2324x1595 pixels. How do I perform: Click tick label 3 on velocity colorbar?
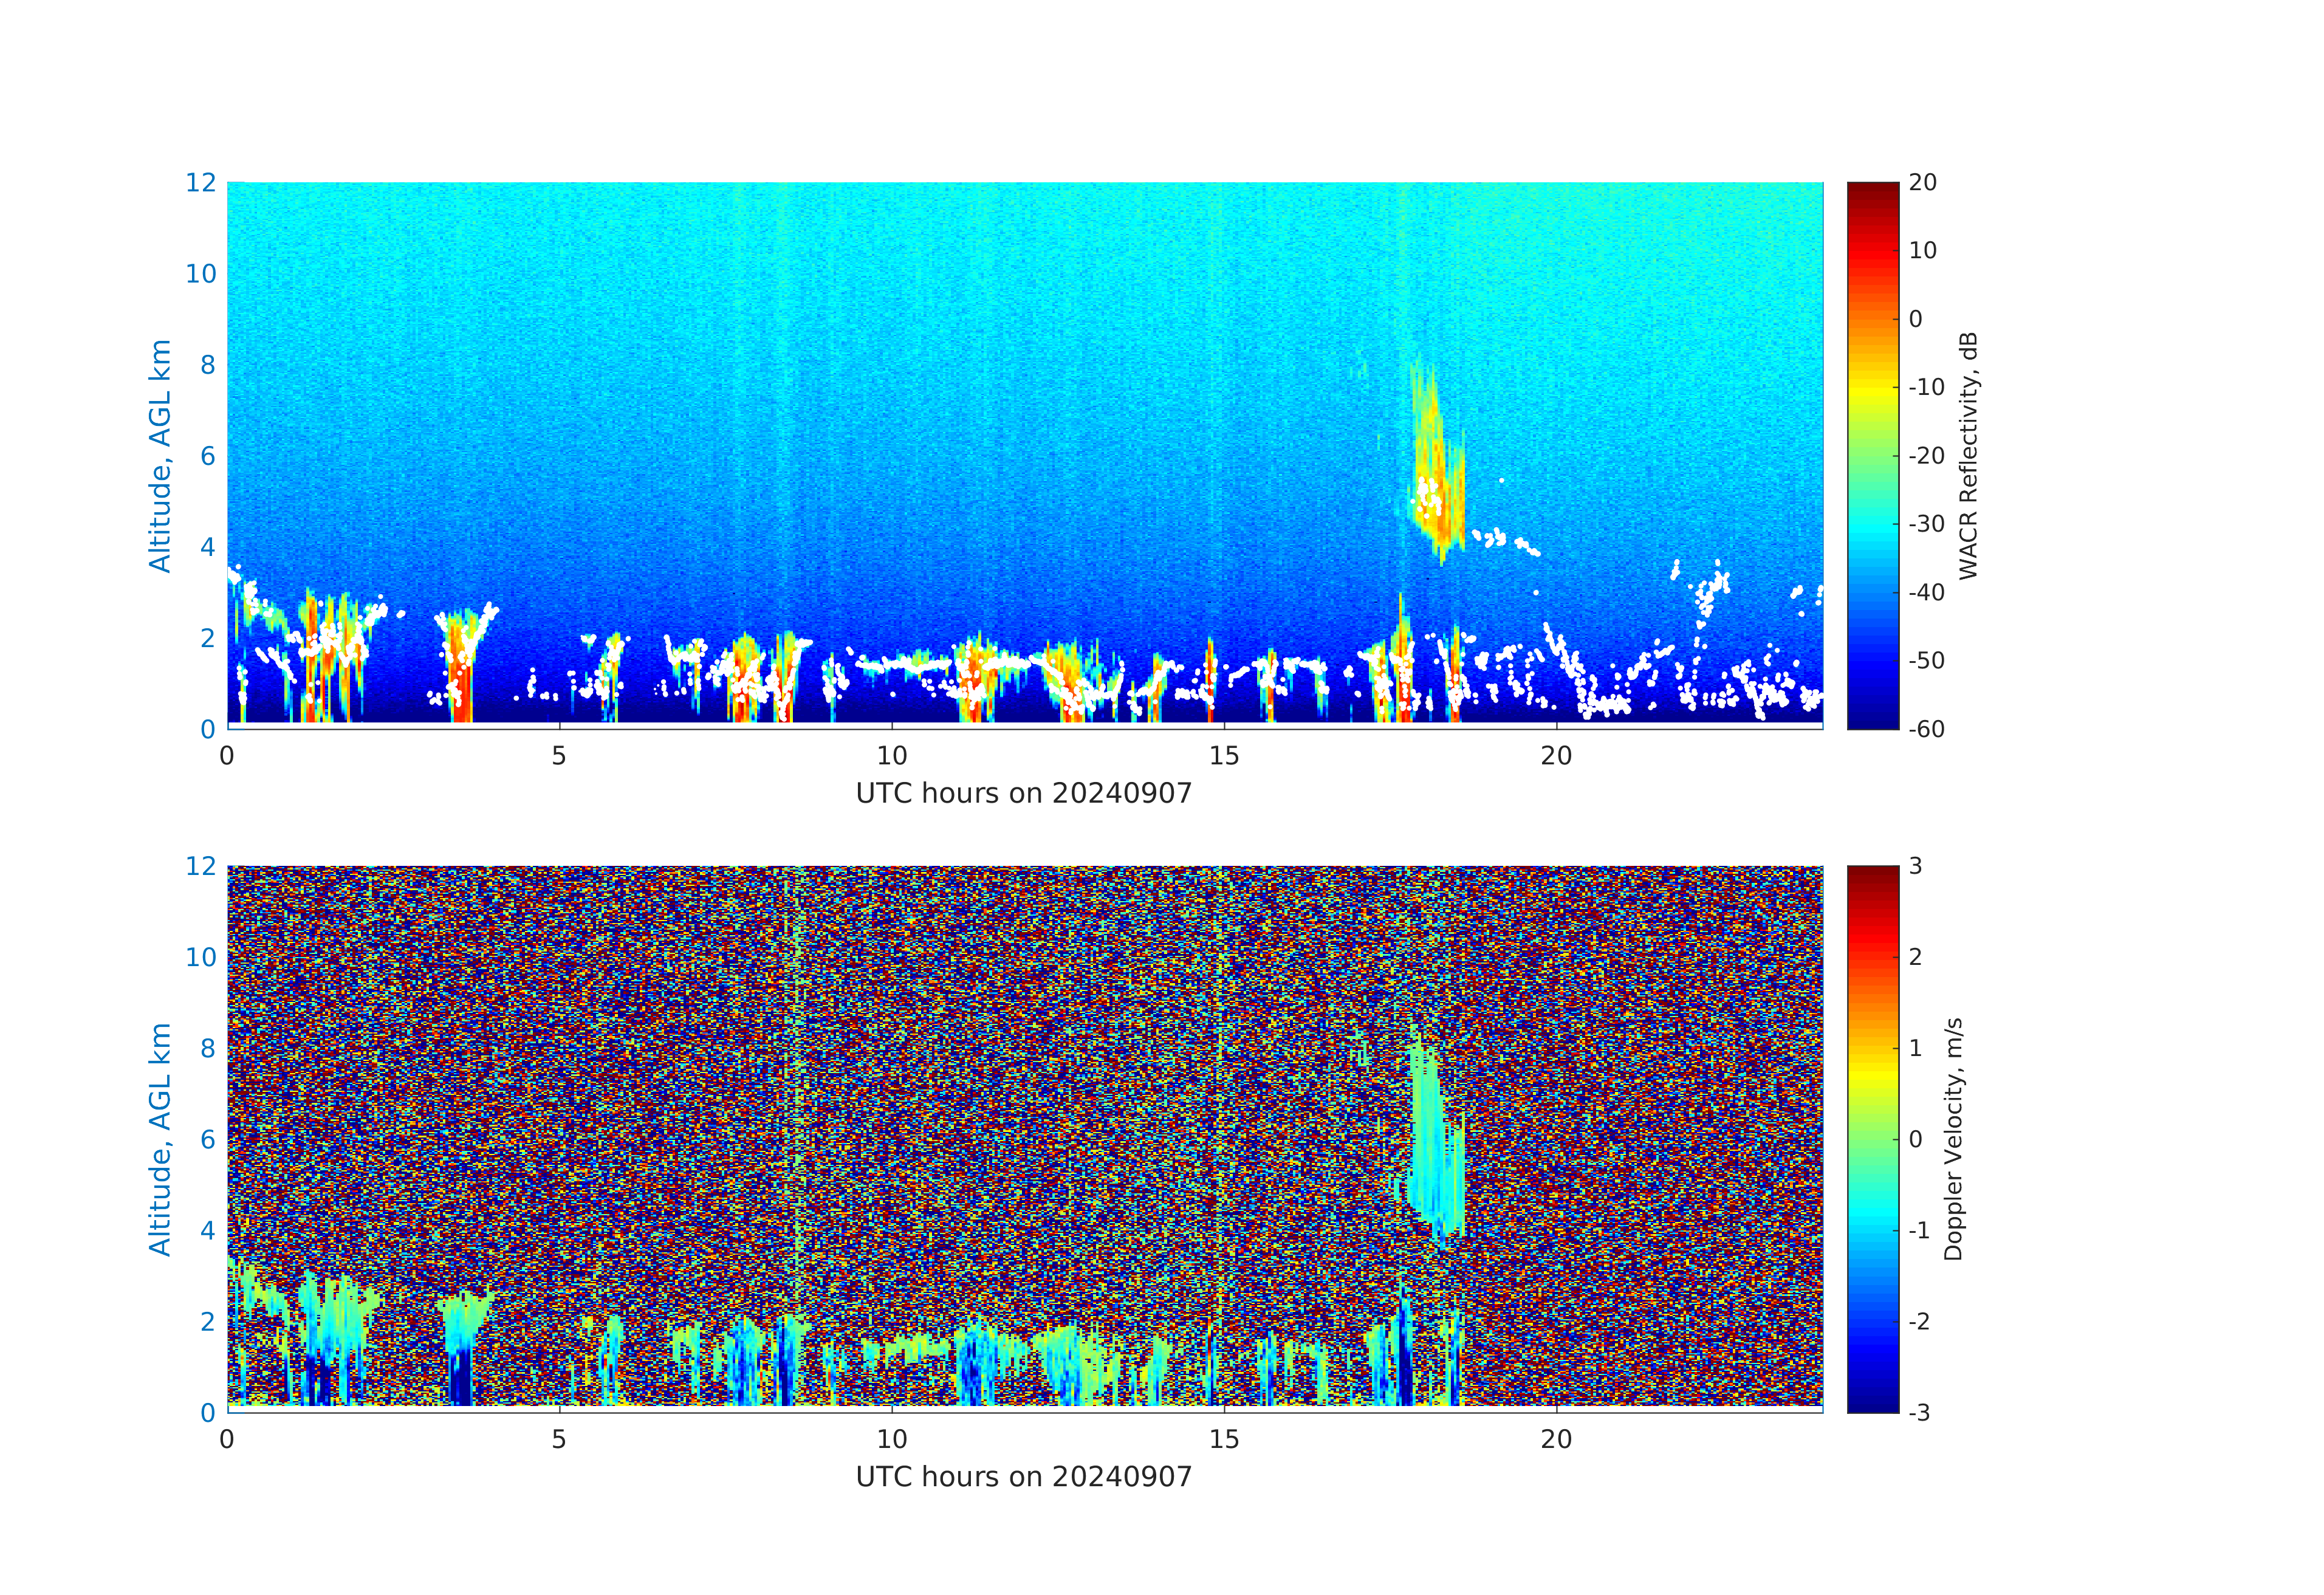pyautogui.click(x=1915, y=866)
